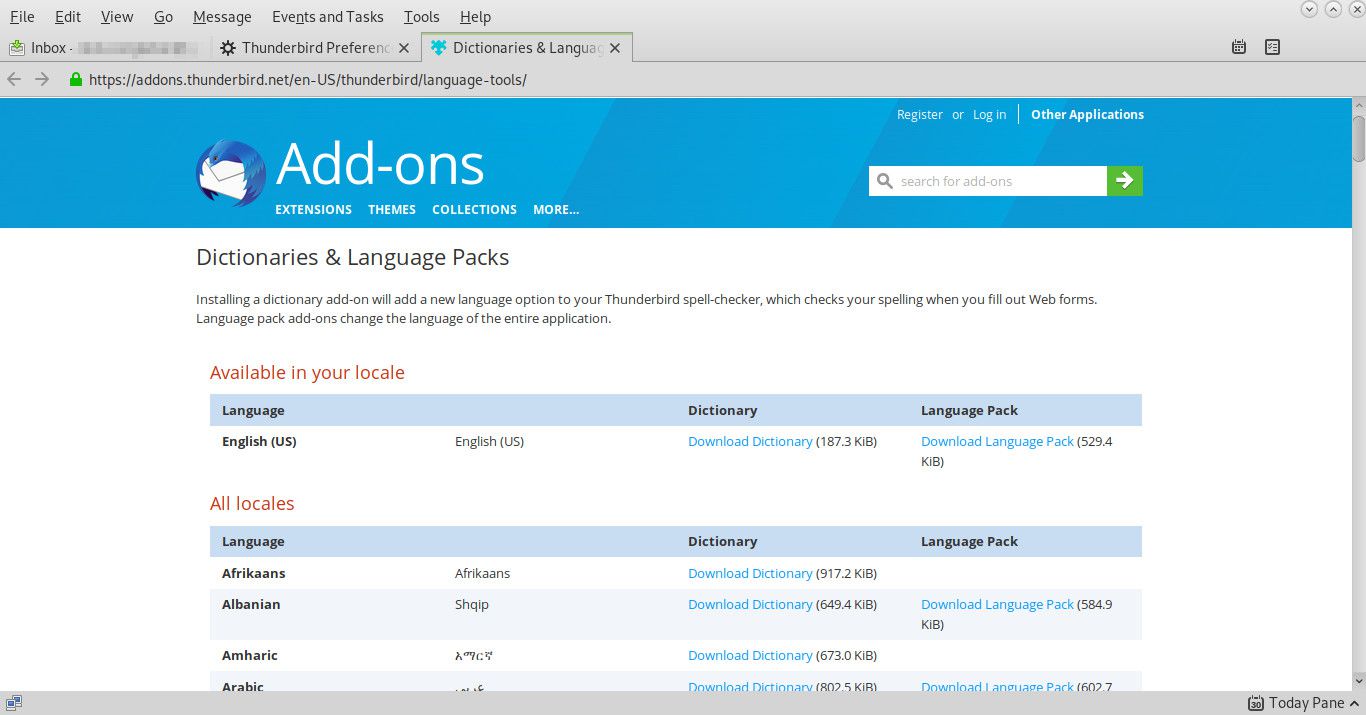Open the MORE... dropdown in Add-ons nav

click(556, 210)
